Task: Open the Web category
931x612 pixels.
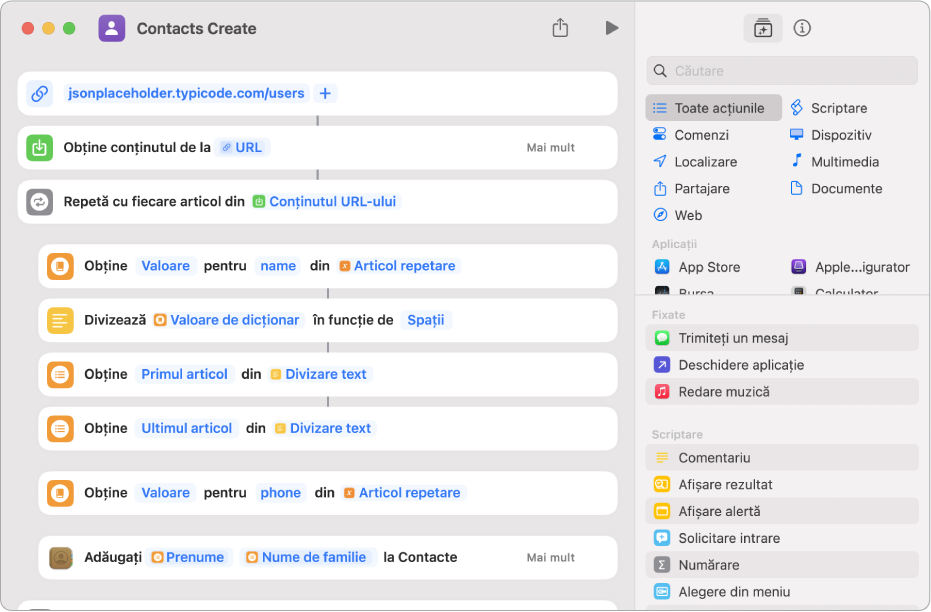Action: [677, 215]
